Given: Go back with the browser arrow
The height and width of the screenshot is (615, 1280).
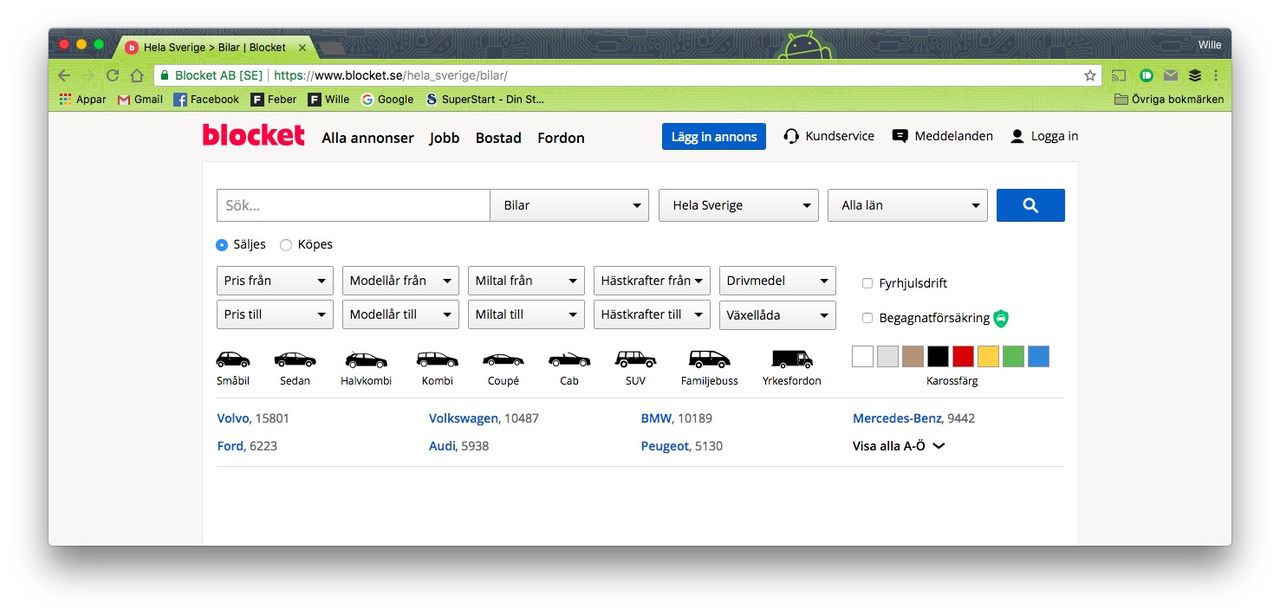Looking at the screenshot, I should [64, 75].
